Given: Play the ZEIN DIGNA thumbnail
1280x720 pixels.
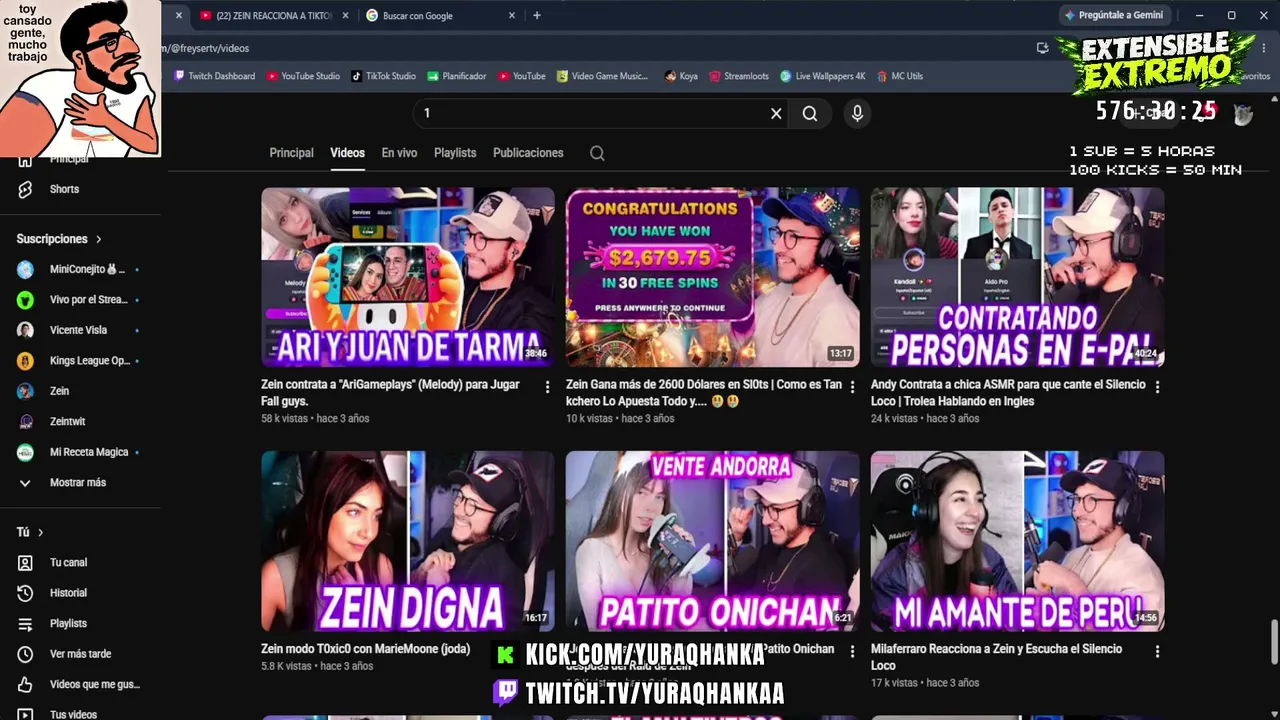Looking at the screenshot, I should [408, 541].
